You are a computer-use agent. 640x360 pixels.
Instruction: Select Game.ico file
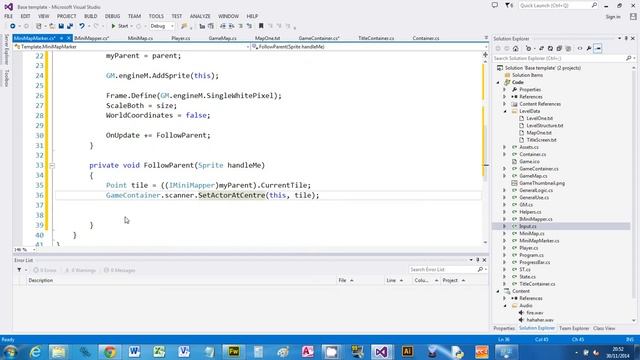coord(529,162)
